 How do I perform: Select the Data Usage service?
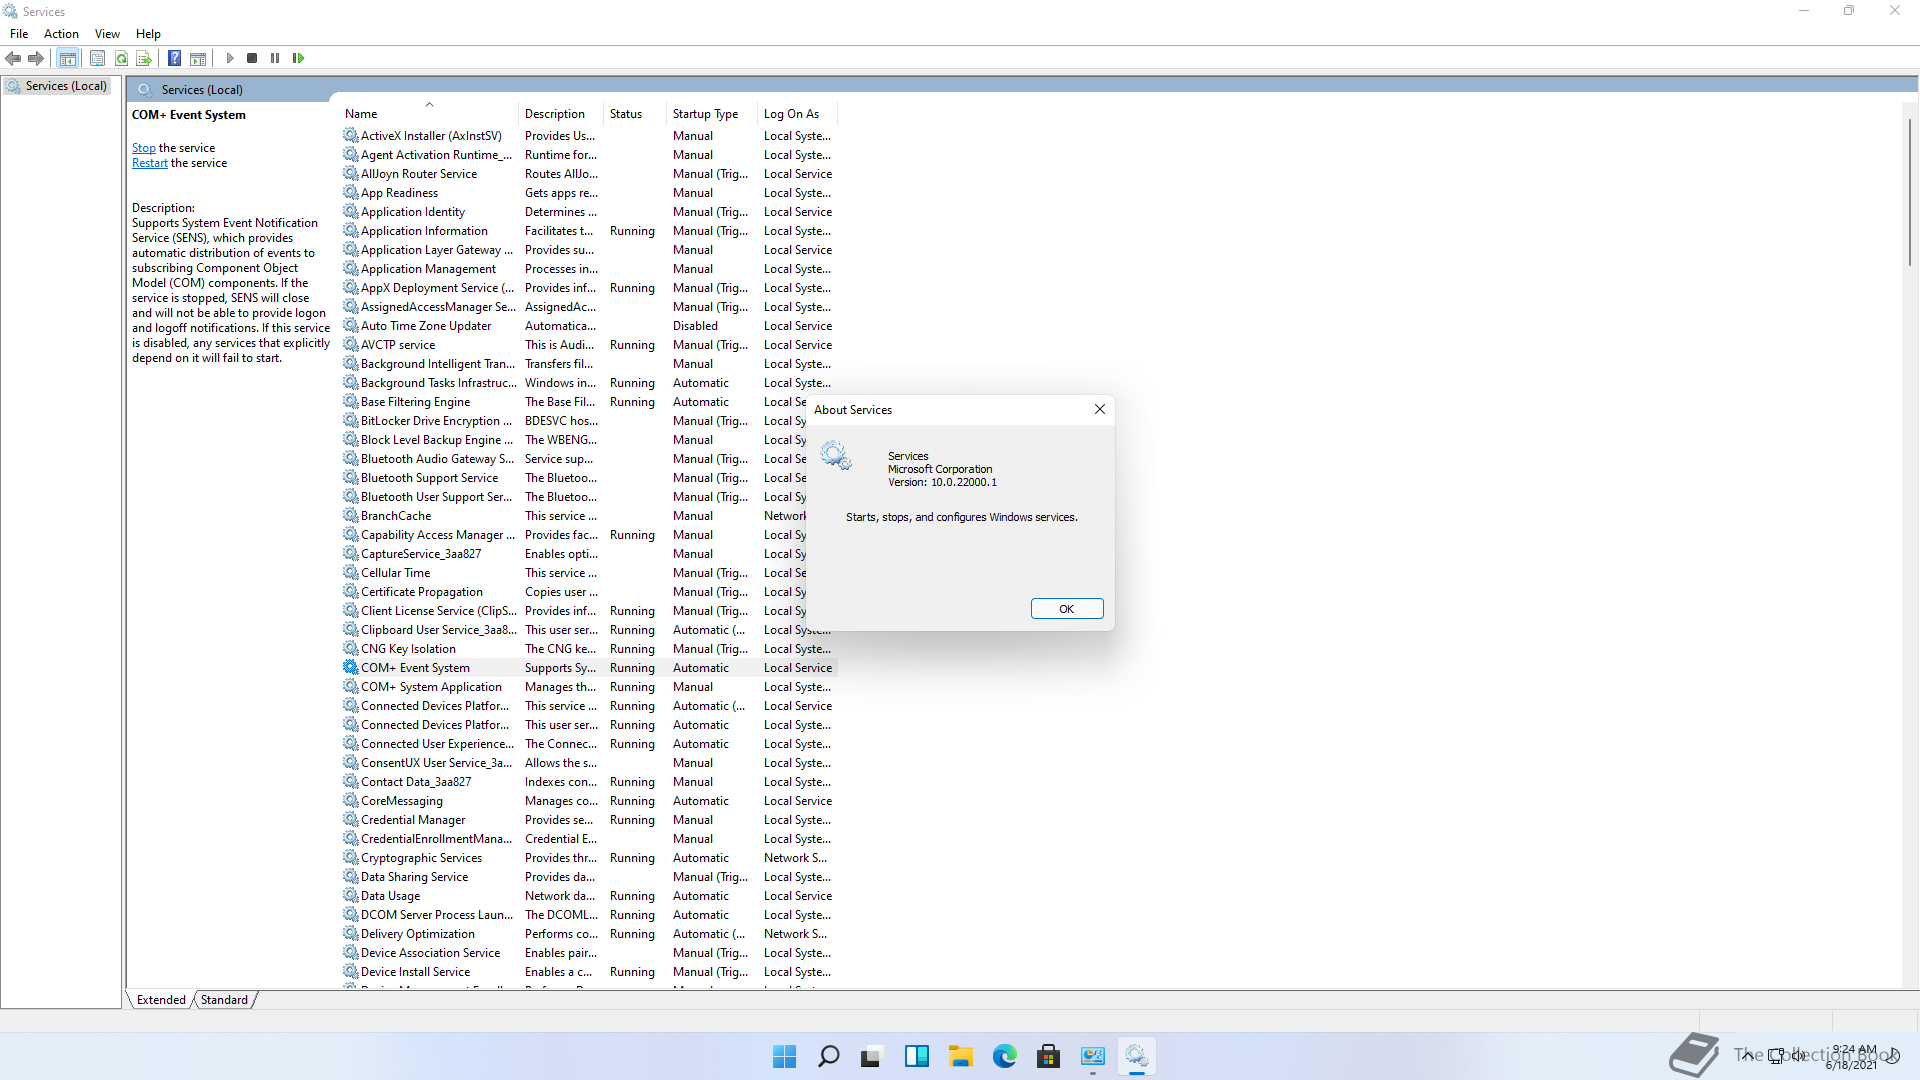(588, 895)
